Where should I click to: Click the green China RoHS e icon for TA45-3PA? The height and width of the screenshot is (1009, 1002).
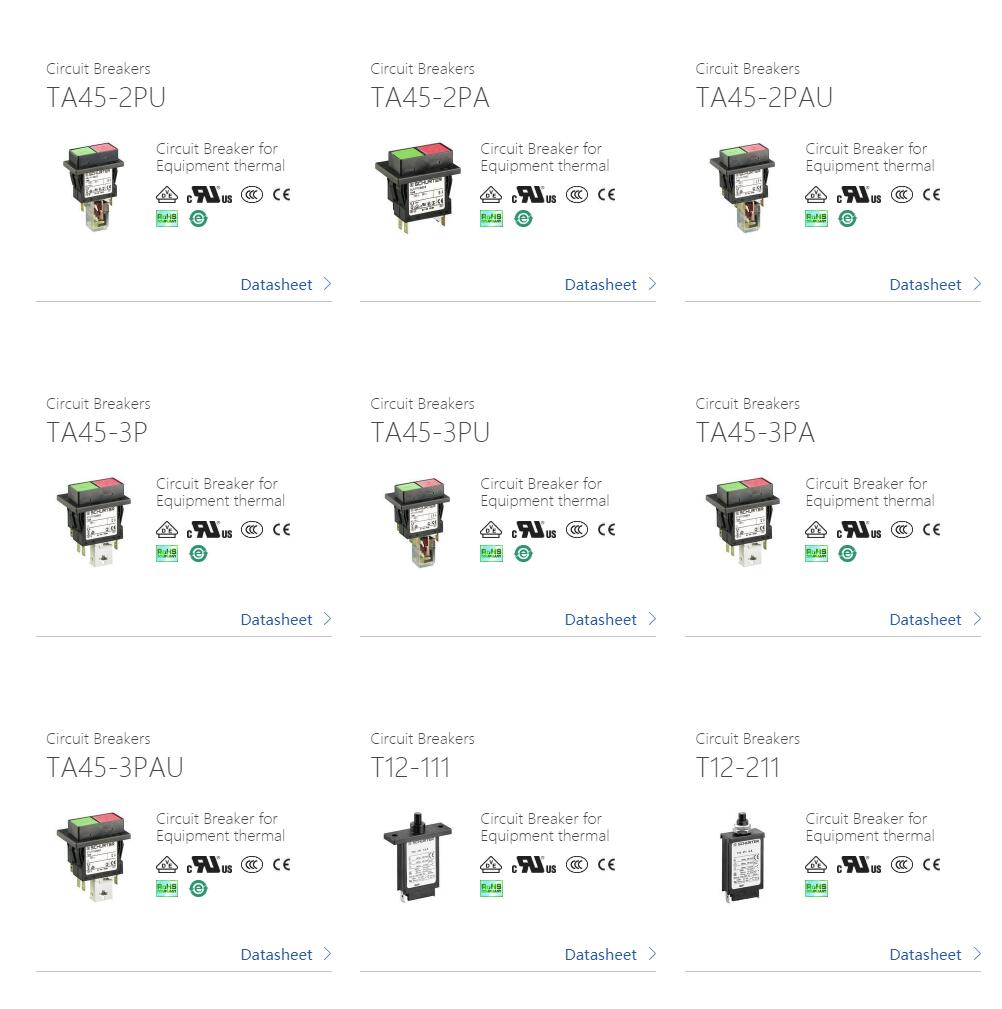[x=848, y=553]
